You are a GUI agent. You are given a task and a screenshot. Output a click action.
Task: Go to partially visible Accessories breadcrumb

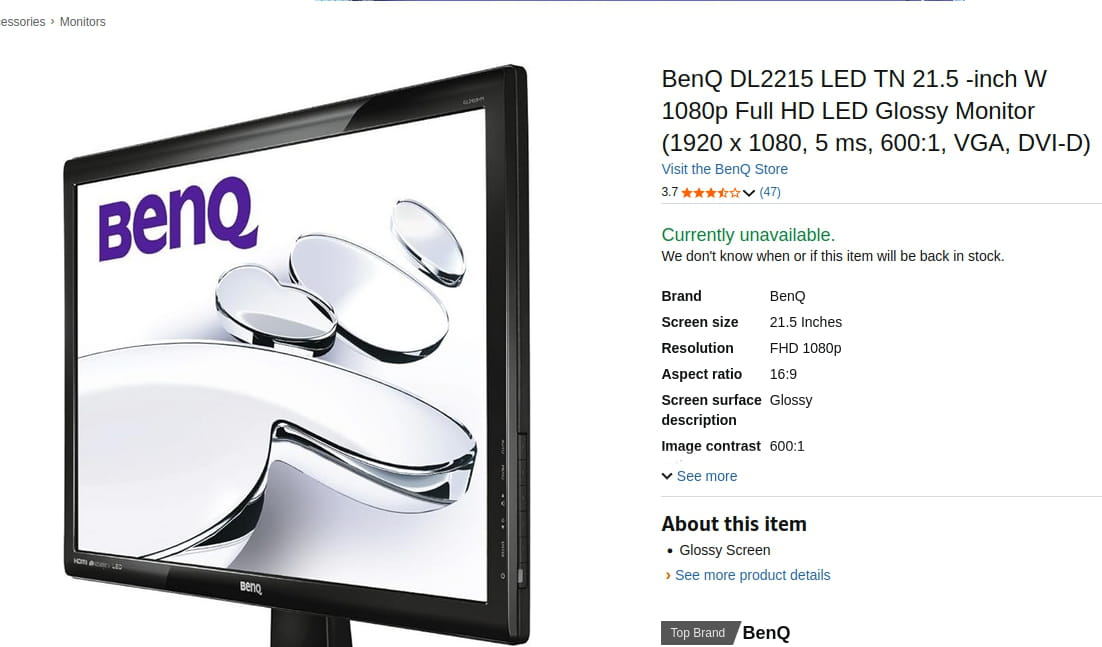tap(22, 22)
